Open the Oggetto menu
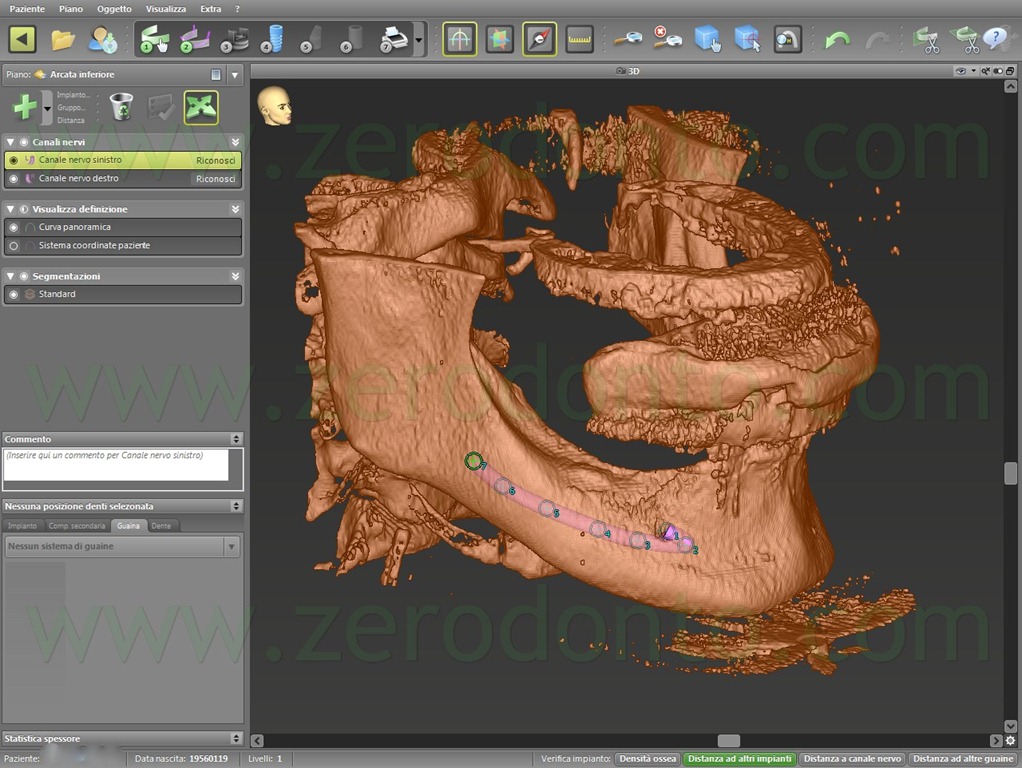Image resolution: width=1022 pixels, height=768 pixels. point(114,8)
